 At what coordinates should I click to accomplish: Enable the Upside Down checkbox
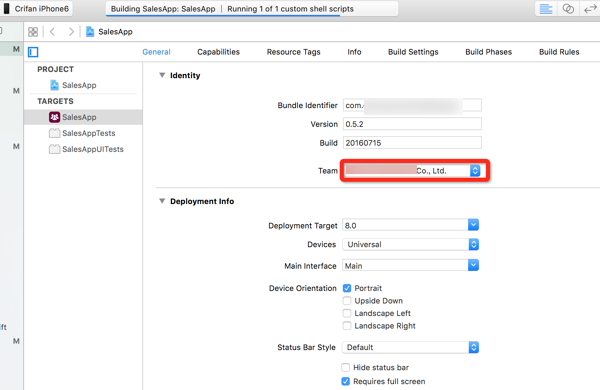point(347,301)
